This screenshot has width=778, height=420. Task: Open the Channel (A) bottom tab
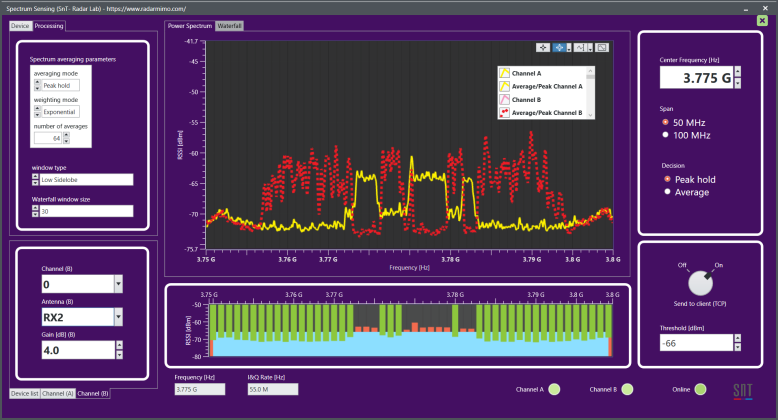pos(57,394)
